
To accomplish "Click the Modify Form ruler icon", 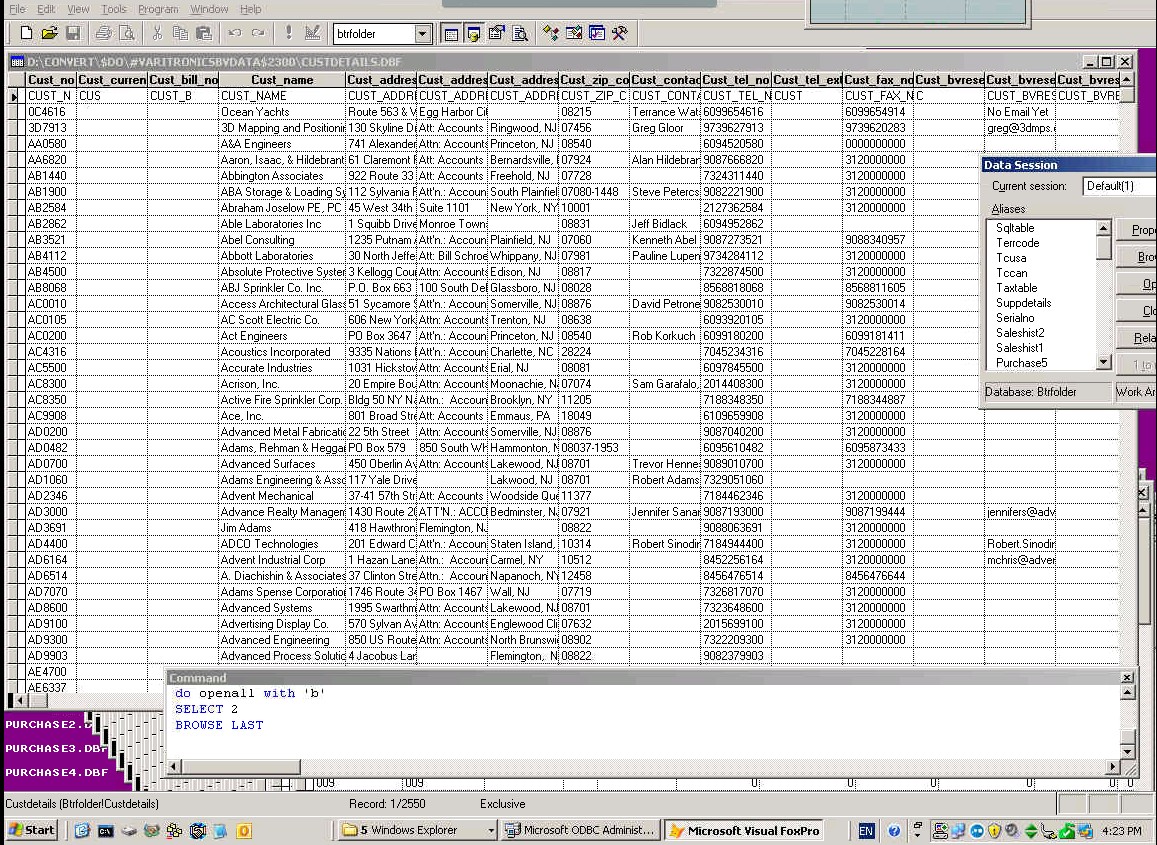I will click(312, 33).
